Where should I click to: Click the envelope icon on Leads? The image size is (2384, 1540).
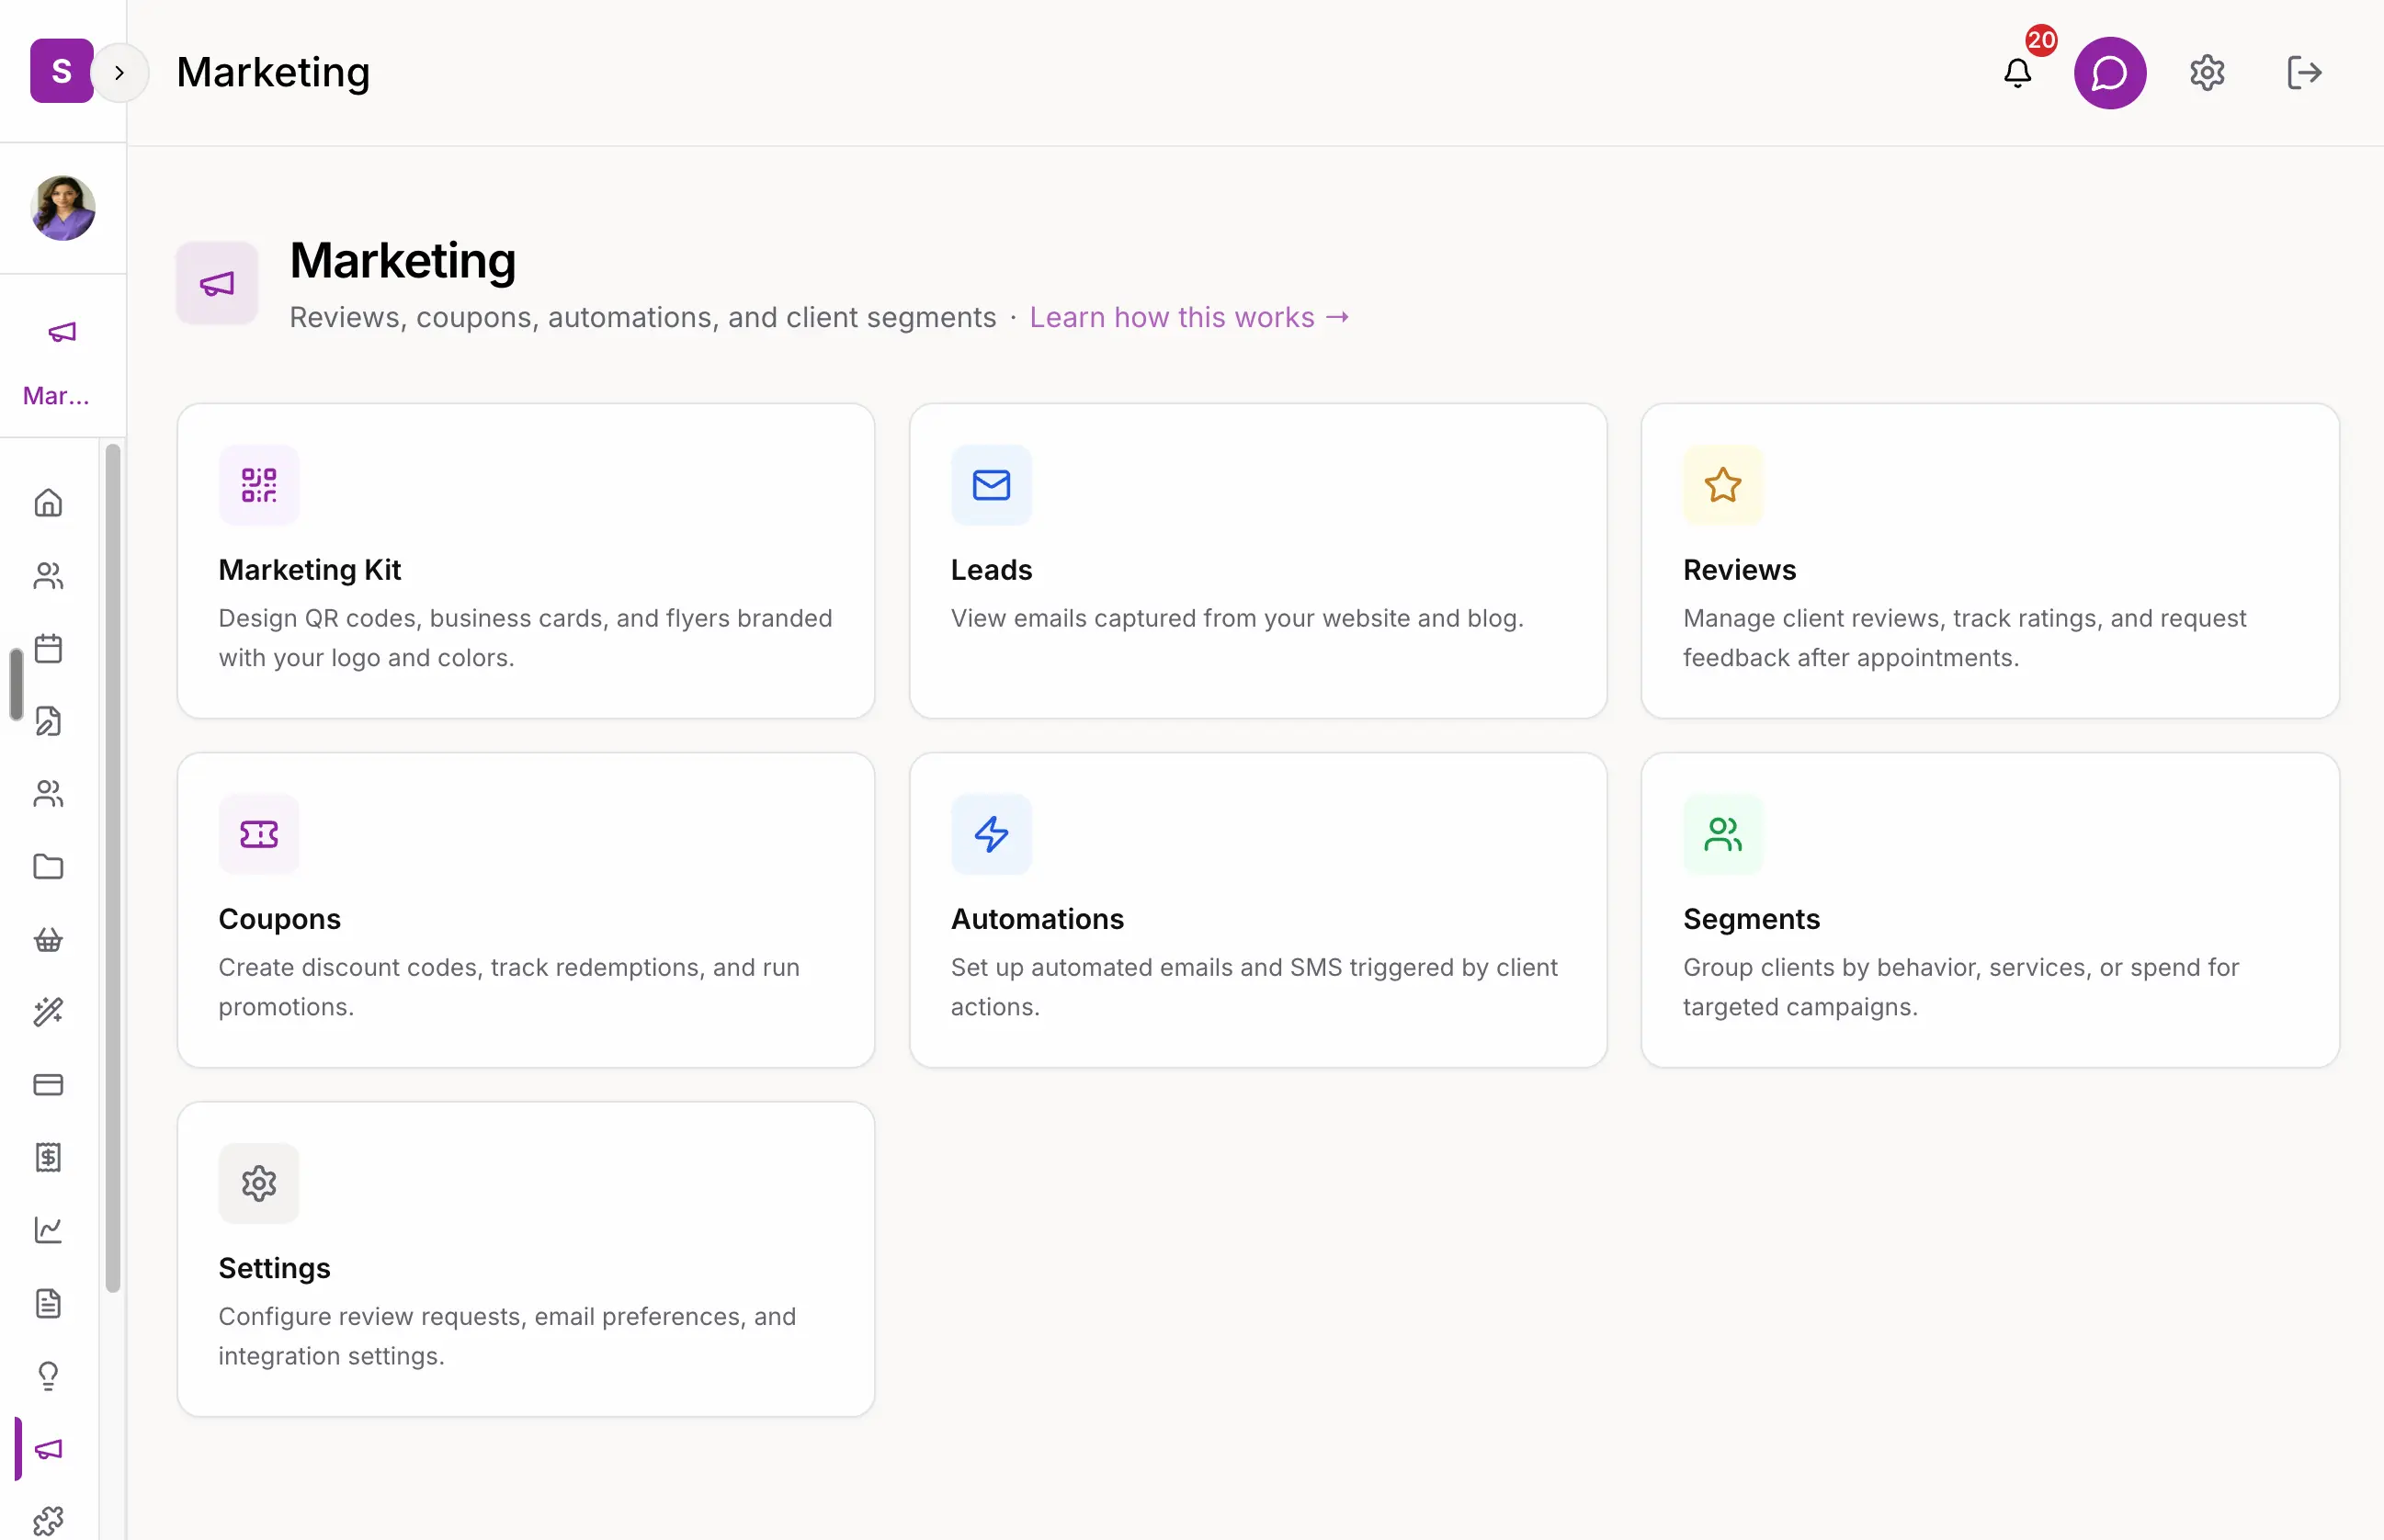(991, 485)
